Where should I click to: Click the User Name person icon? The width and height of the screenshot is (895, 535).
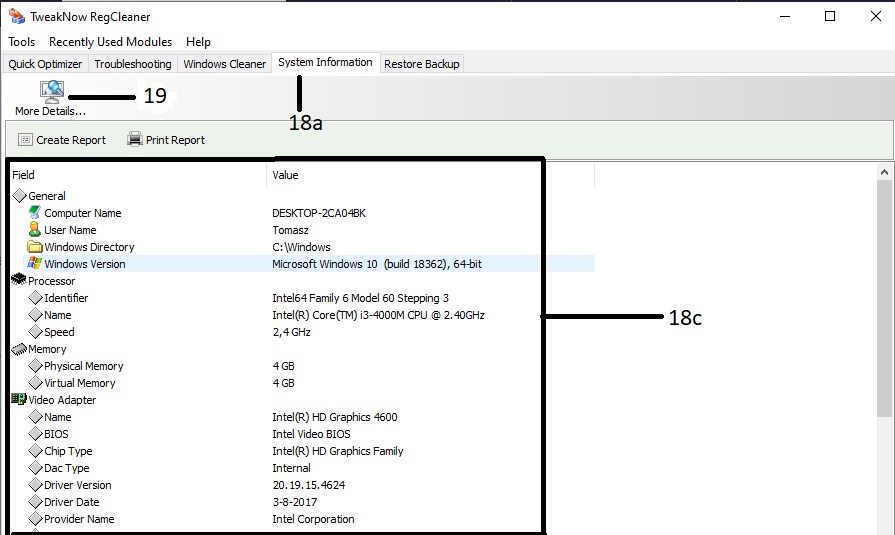coord(35,230)
